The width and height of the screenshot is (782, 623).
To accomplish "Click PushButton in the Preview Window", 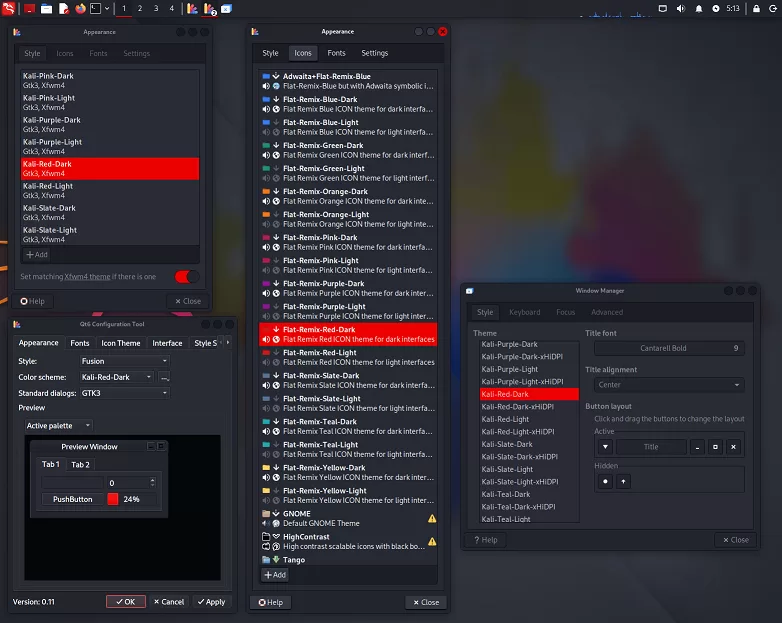I will 73,499.
